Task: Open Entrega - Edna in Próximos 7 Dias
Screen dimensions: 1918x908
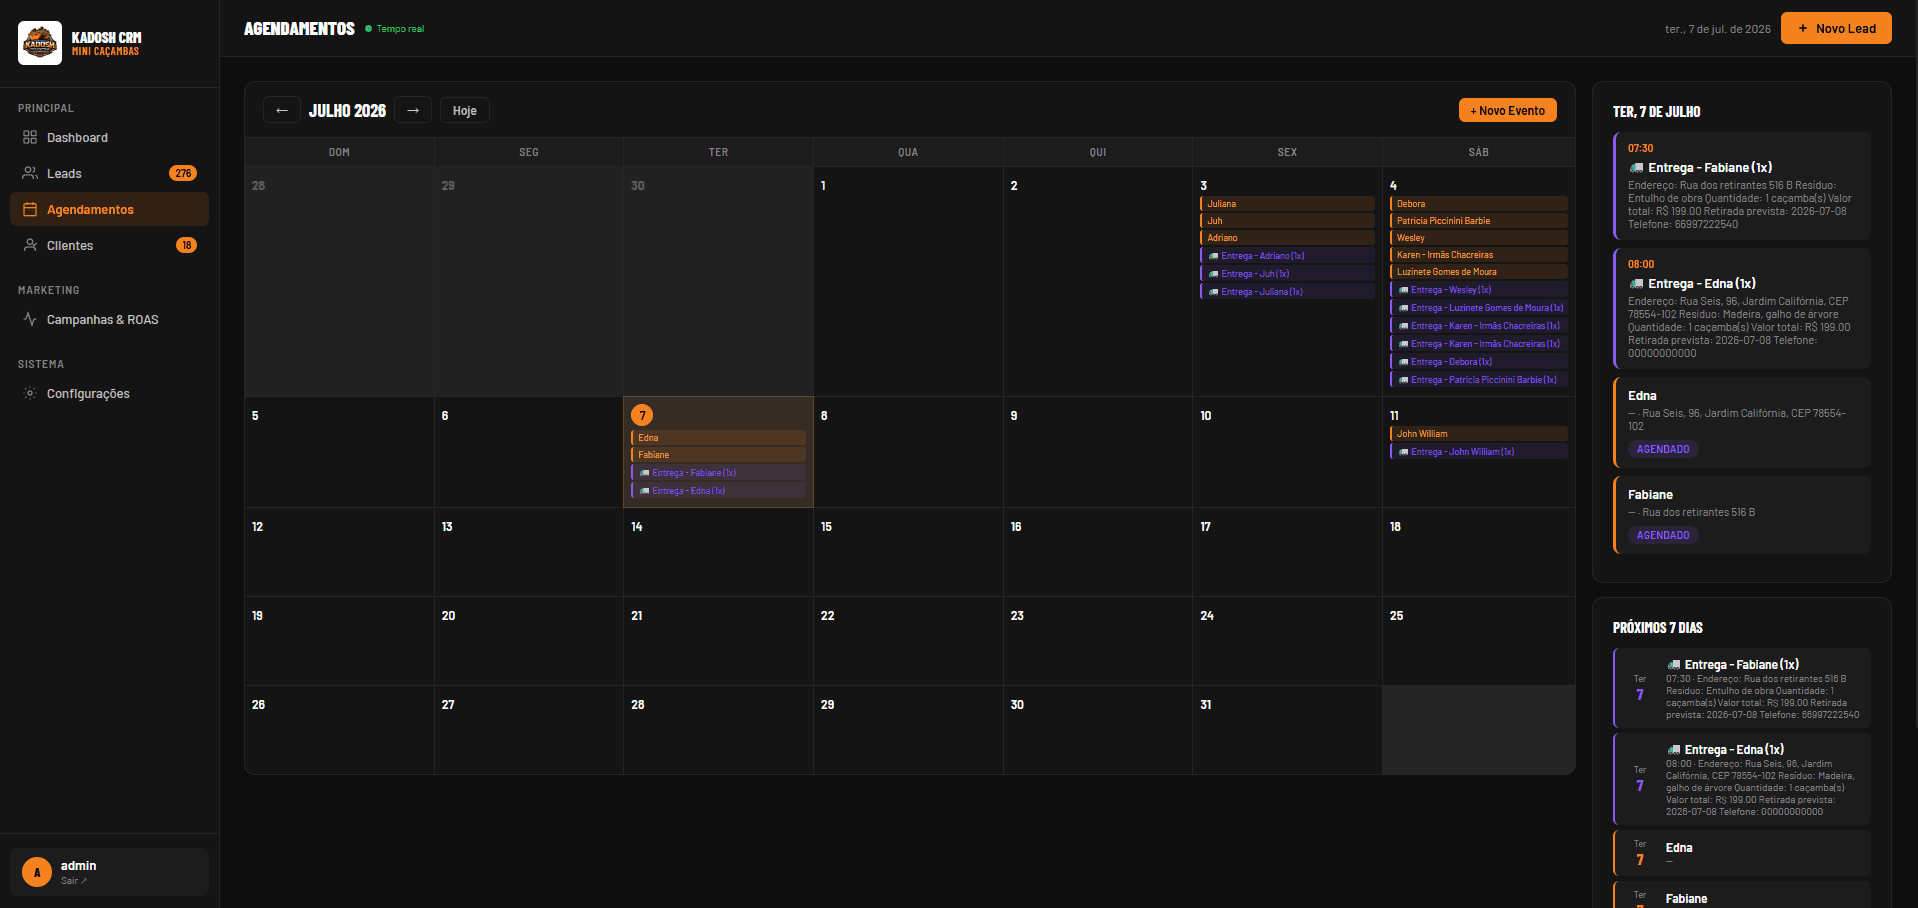Action: click(x=1742, y=778)
